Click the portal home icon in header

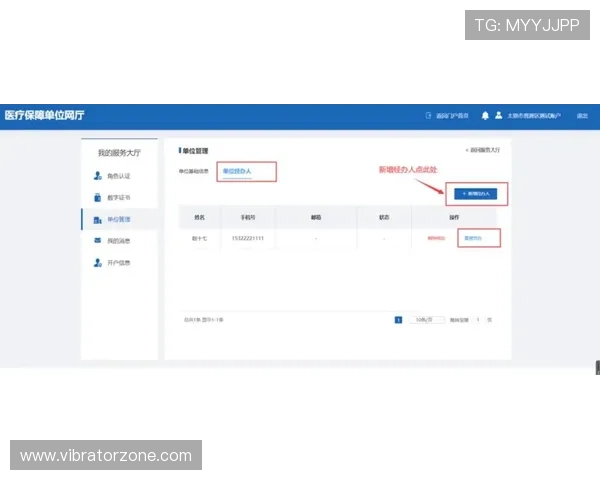pyautogui.click(x=428, y=116)
